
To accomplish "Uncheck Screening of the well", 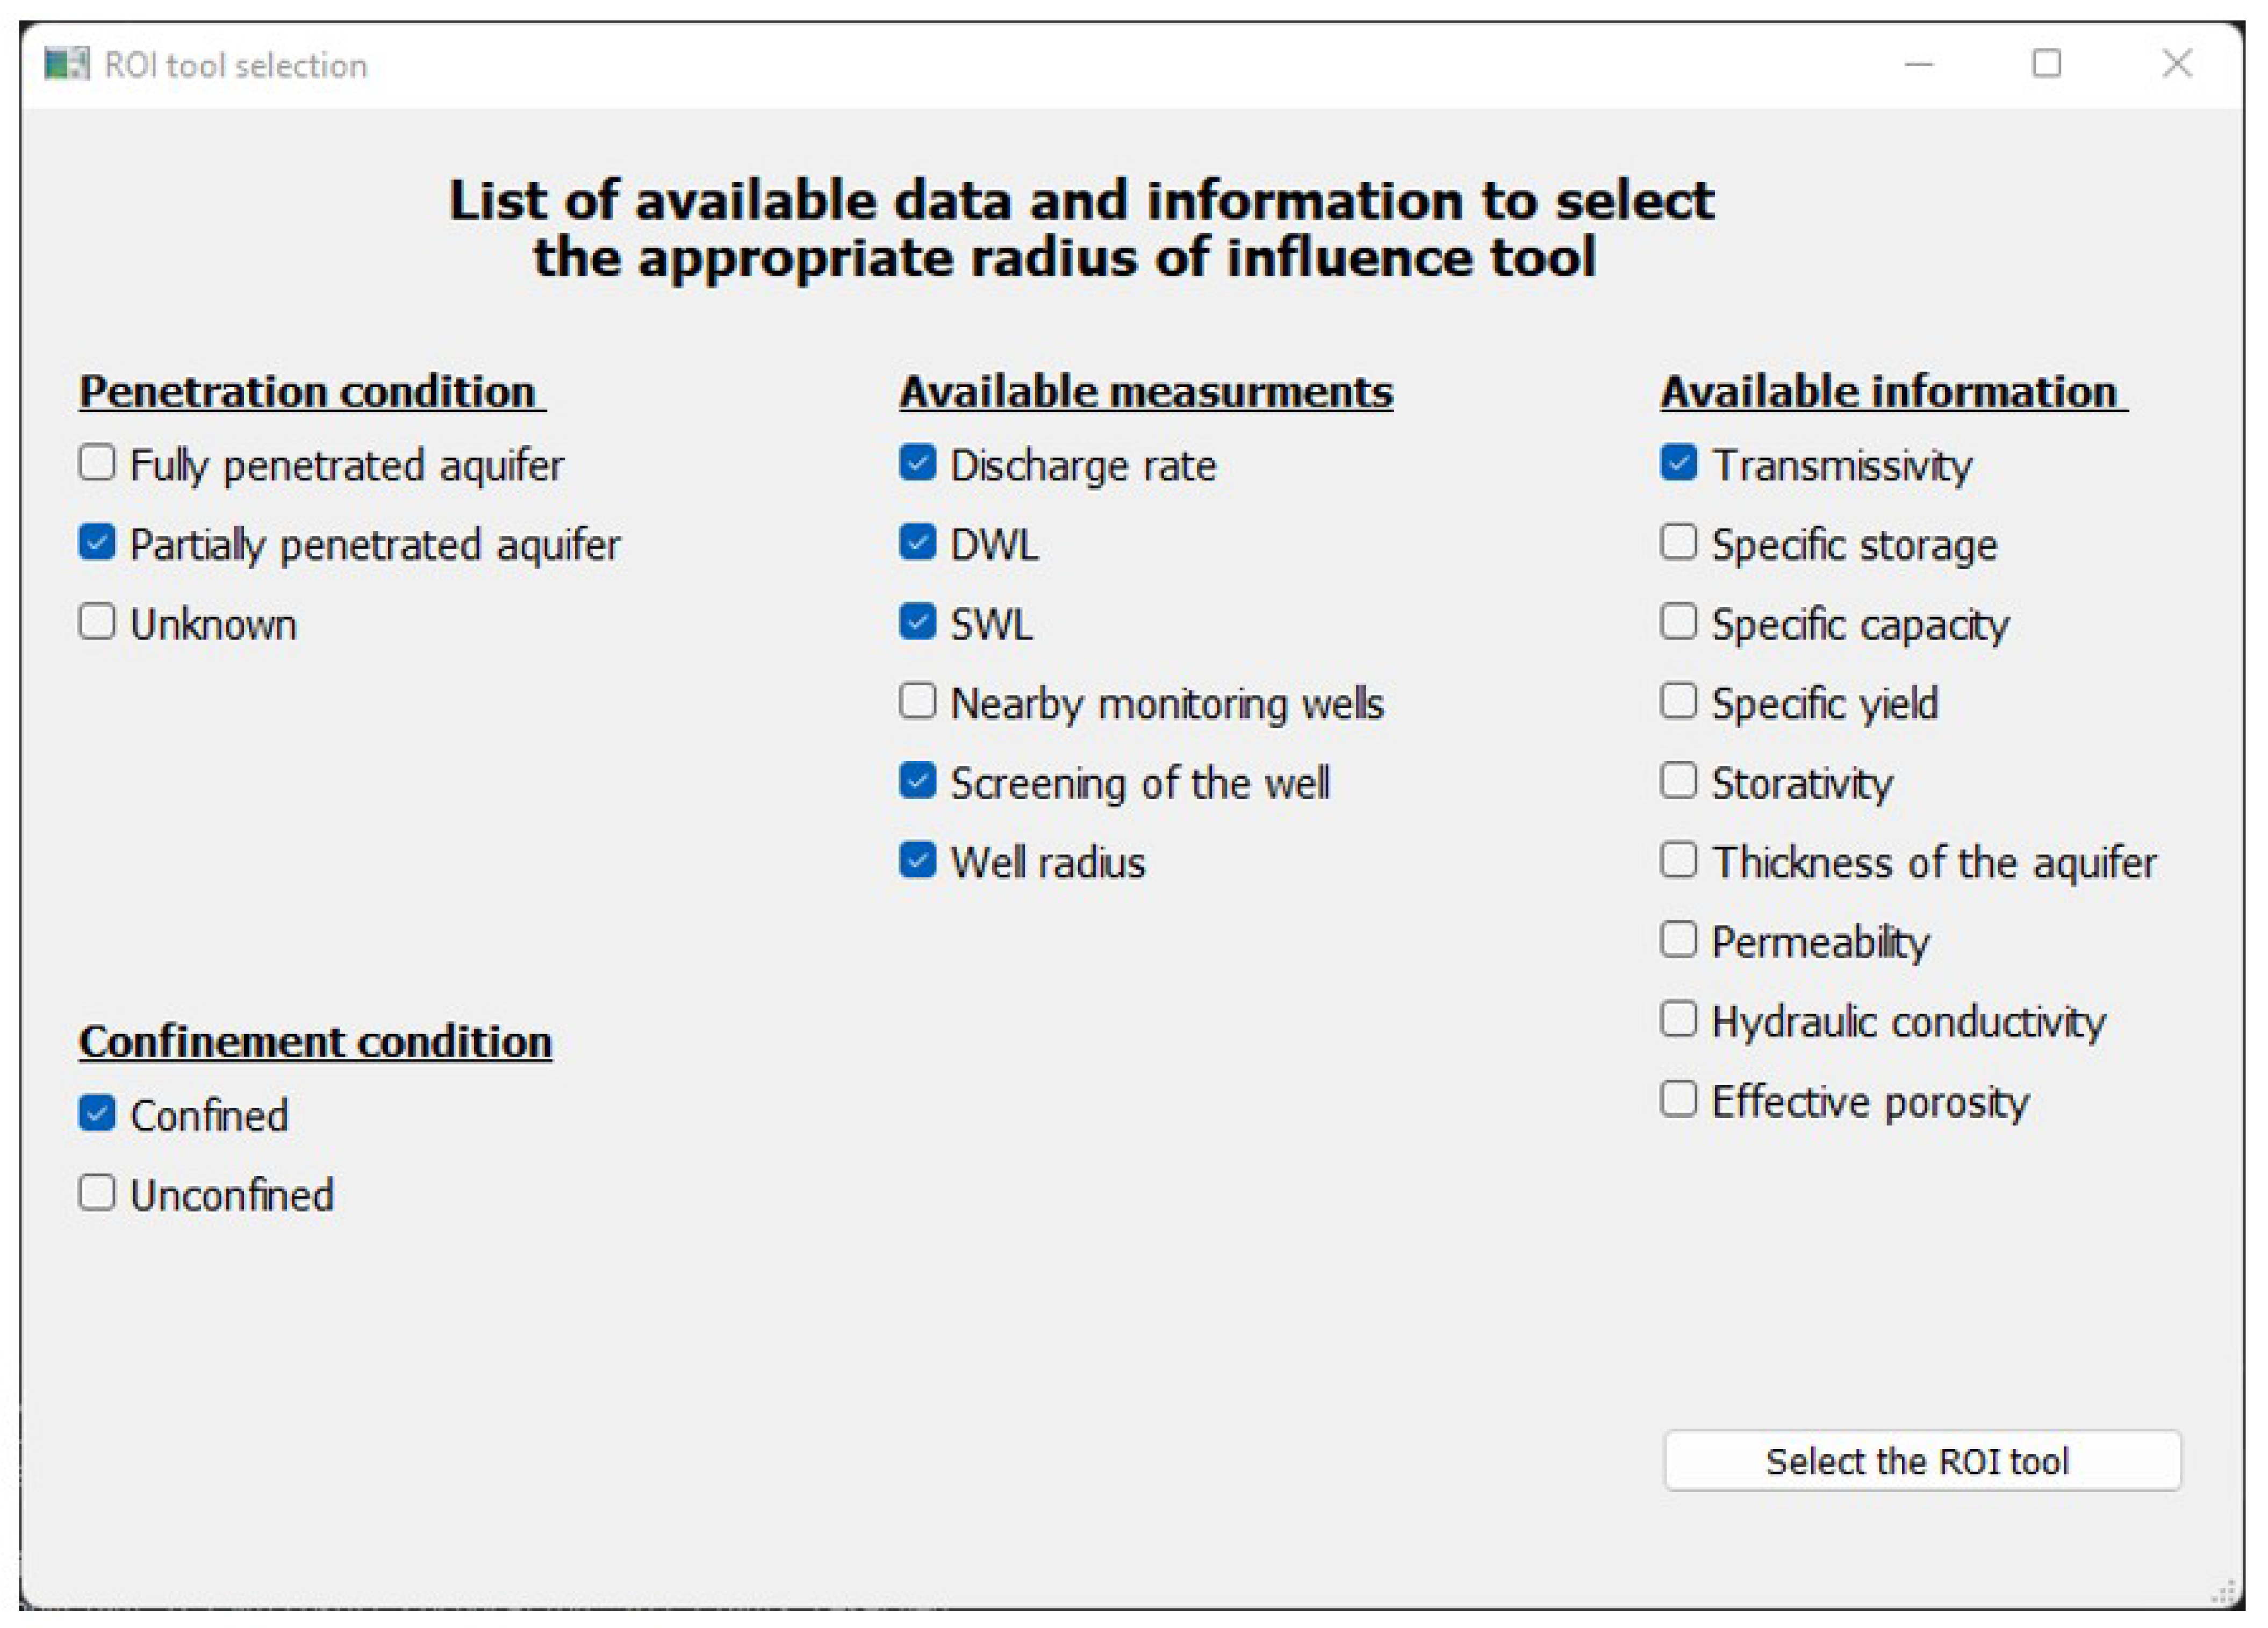I will click(917, 780).
